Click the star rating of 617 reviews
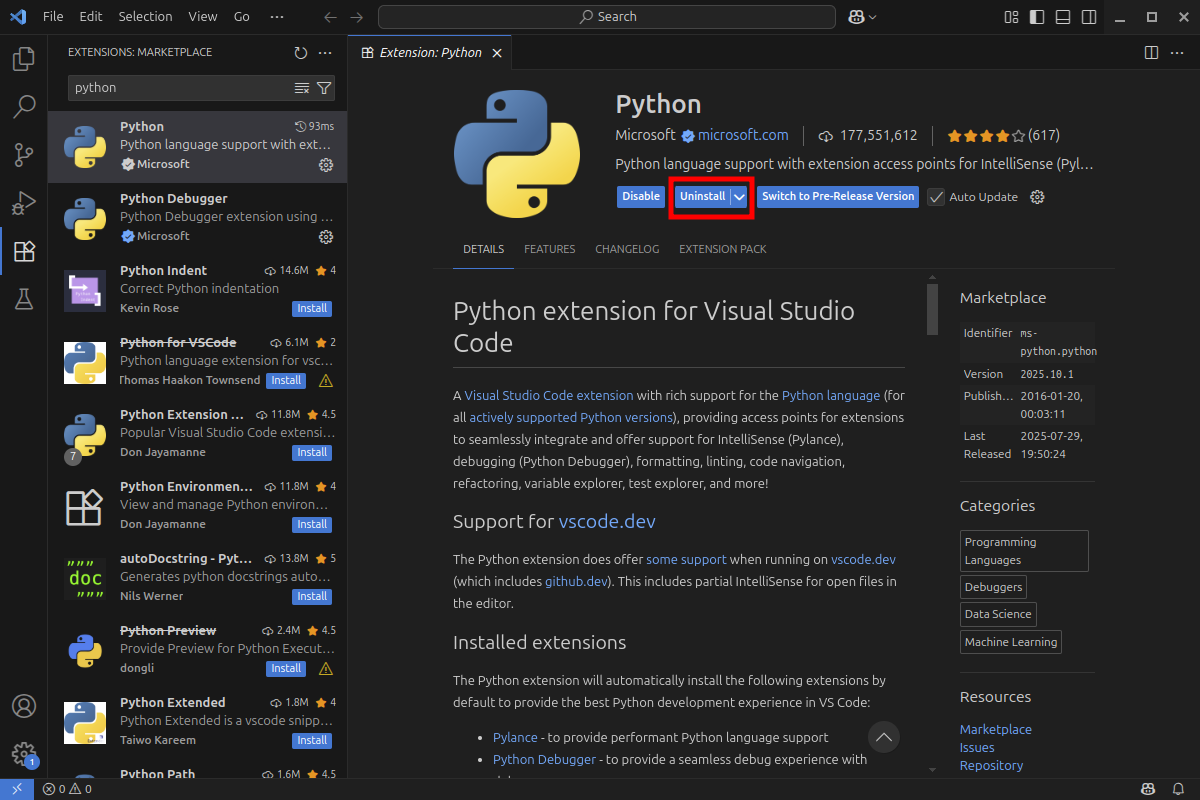 click(x=1003, y=135)
